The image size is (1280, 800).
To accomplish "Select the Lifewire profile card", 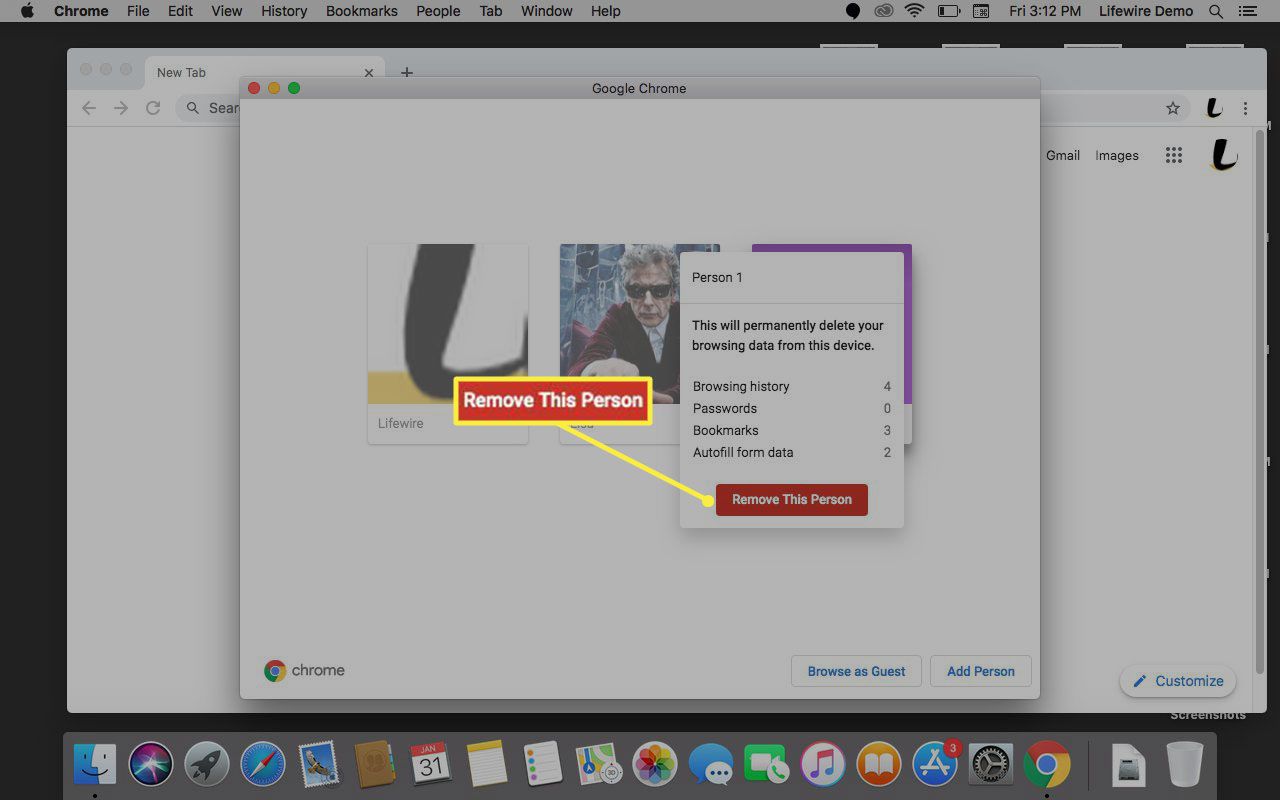I will click(x=448, y=344).
